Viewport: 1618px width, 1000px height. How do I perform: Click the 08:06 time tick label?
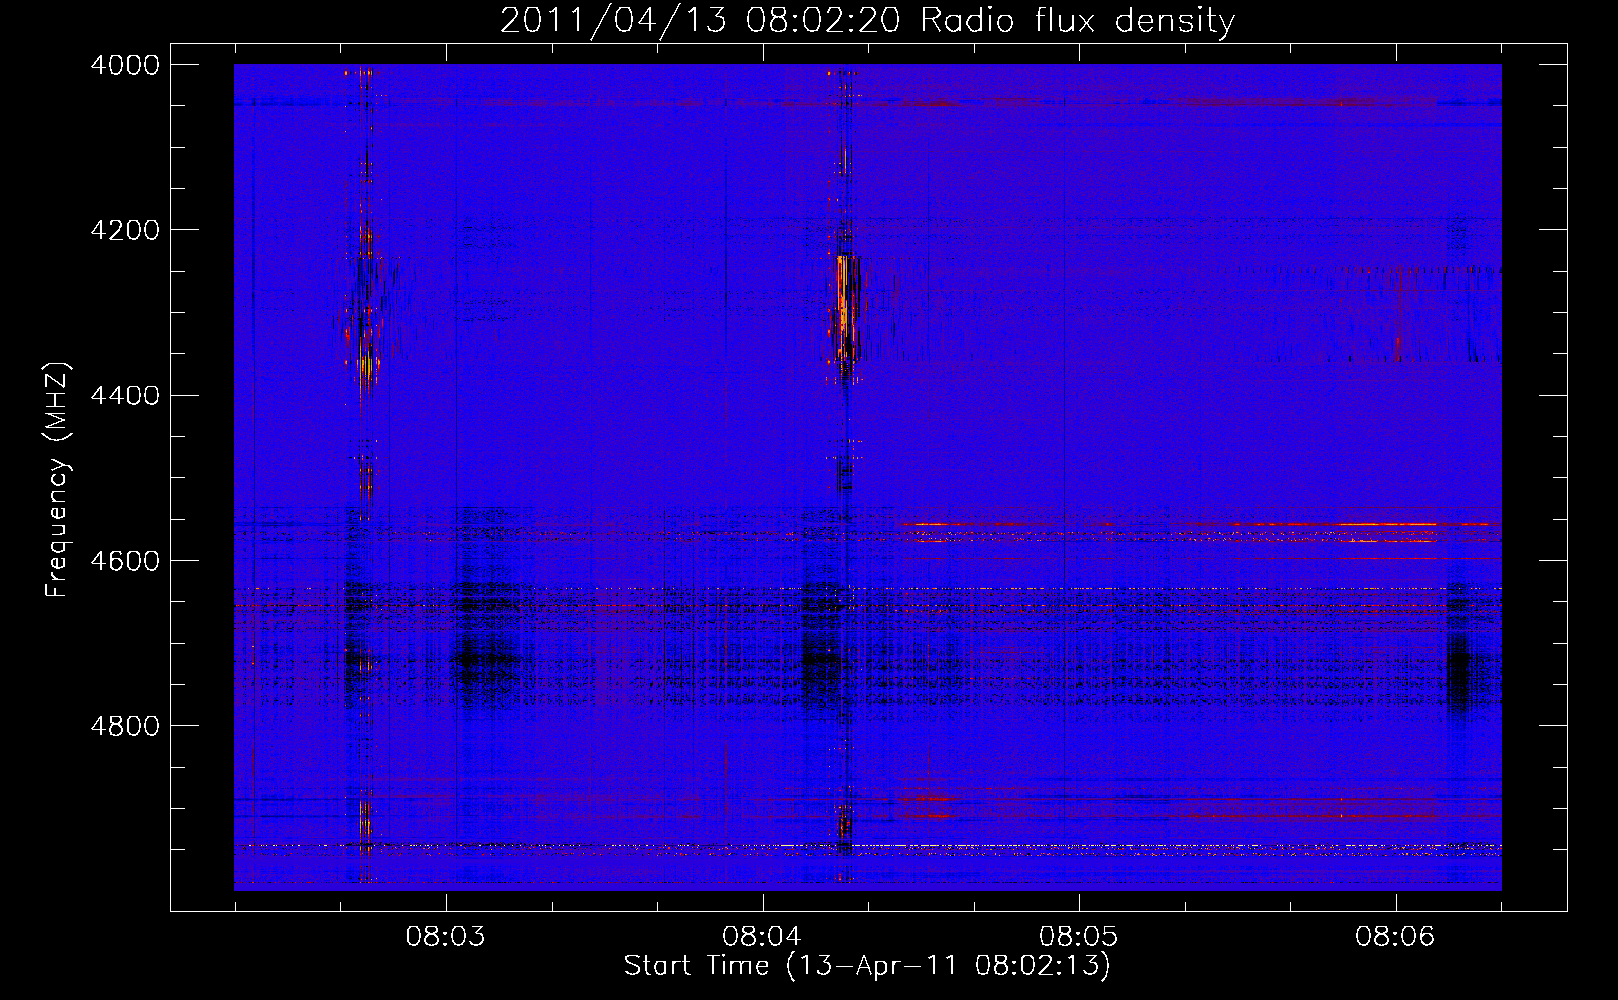point(1395,936)
